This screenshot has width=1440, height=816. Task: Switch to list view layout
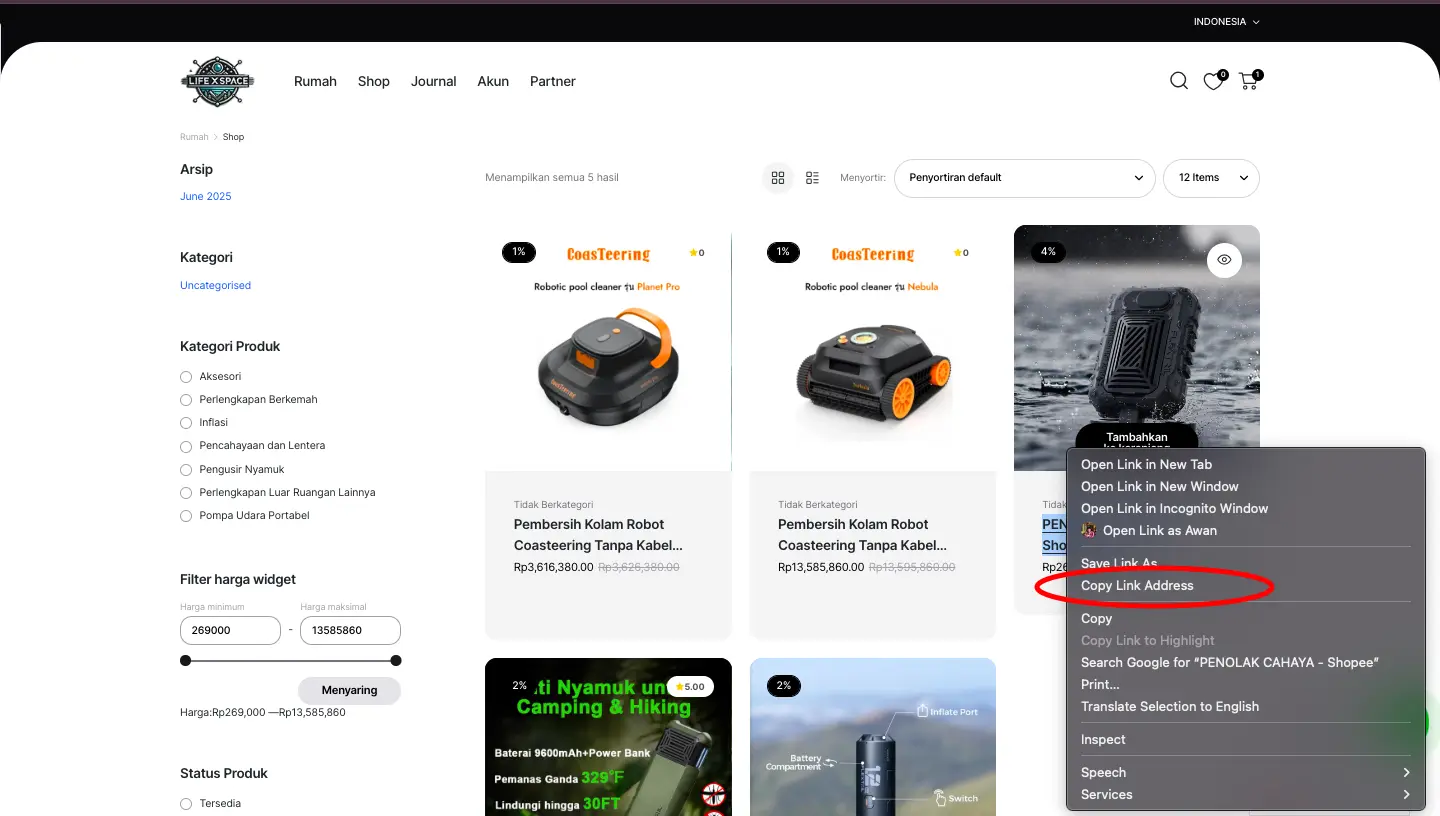pyautogui.click(x=812, y=178)
